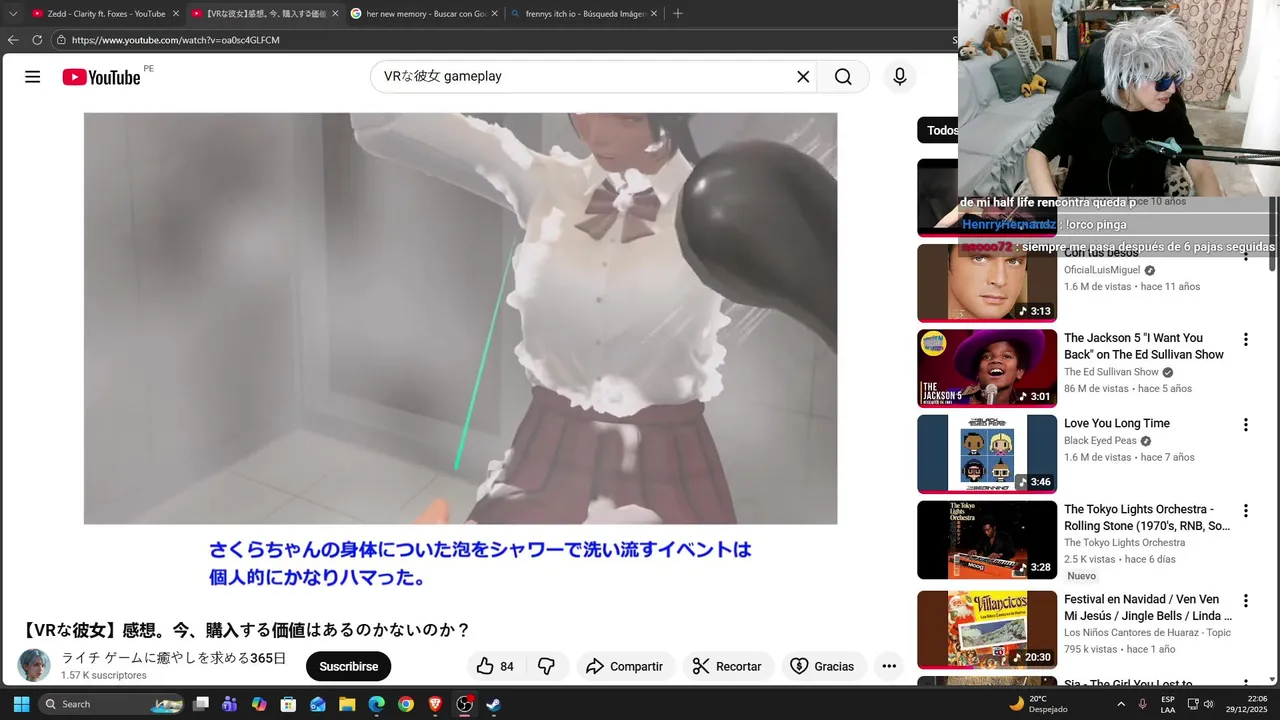
Task: Open a new browser tab with the plus
Action: click(678, 14)
